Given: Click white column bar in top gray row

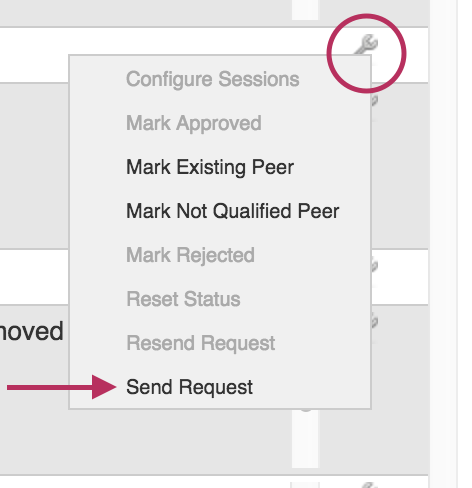Looking at the screenshot, I should [305, 10].
